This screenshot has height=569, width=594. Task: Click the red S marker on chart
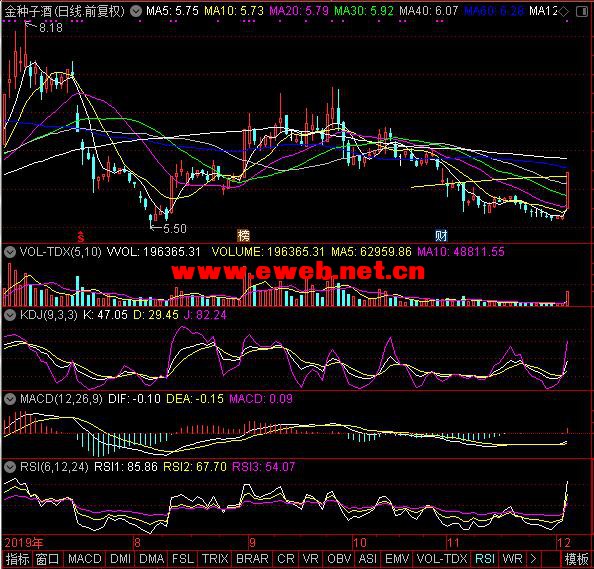(81, 236)
